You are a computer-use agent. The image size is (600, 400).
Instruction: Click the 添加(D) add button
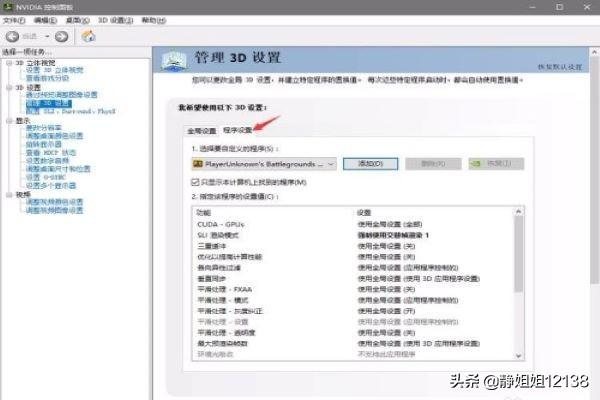[x=370, y=163]
